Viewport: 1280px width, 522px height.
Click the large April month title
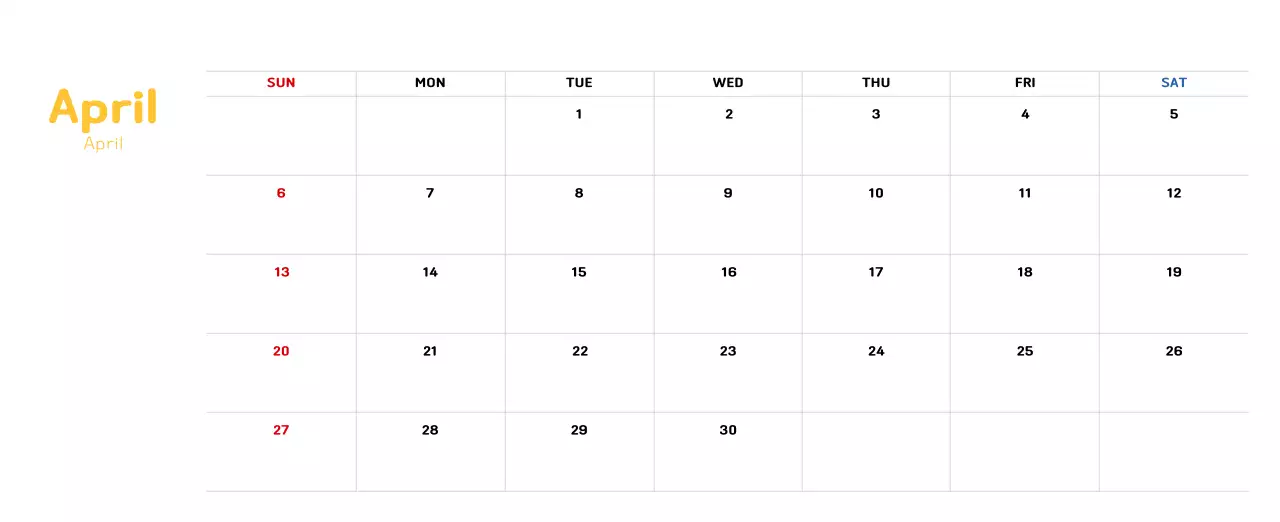coord(103,108)
